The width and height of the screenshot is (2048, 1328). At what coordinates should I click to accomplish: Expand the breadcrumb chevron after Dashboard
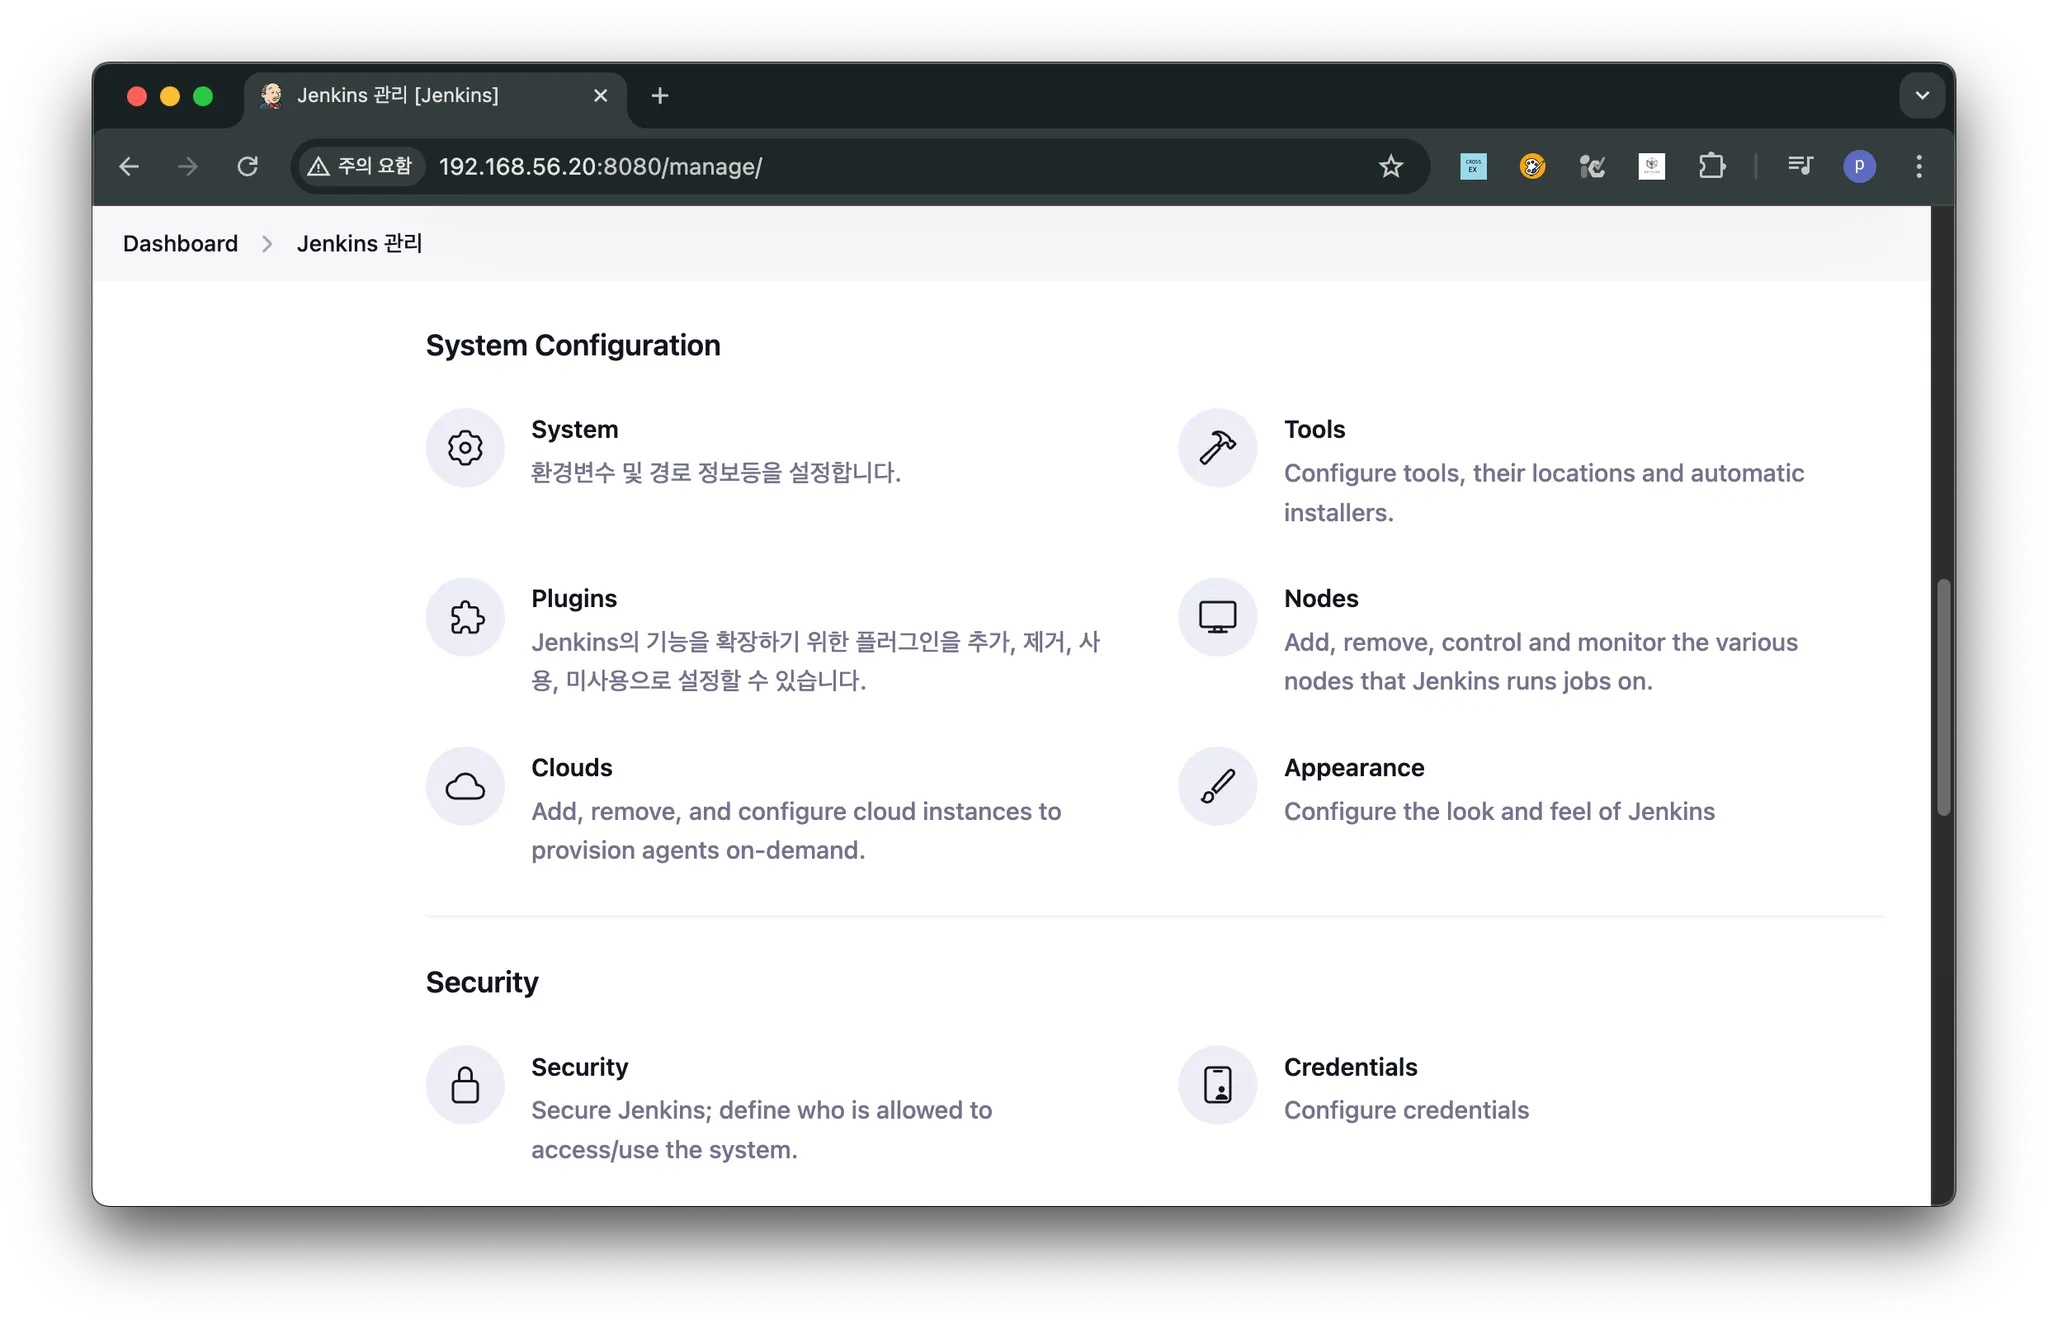pyautogui.click(x=267, y=244)
